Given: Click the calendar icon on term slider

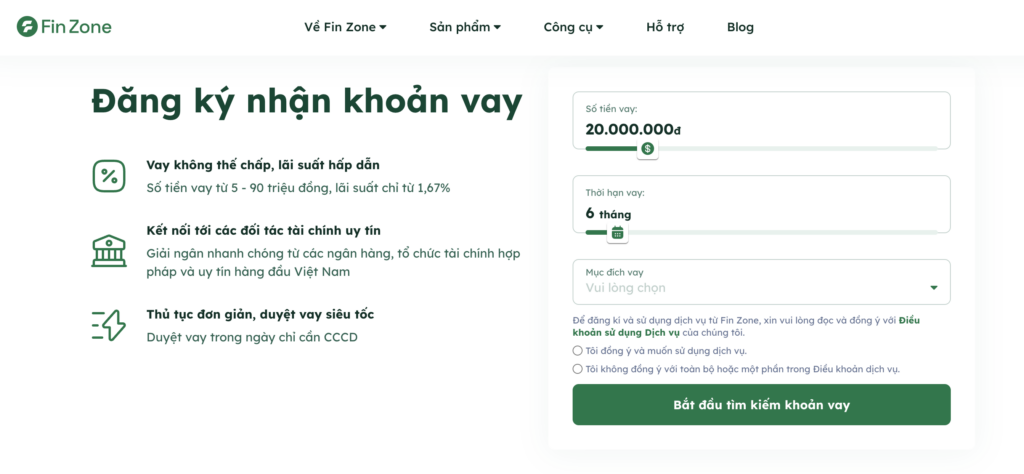Looking at the screenshot, I should 618,233.
